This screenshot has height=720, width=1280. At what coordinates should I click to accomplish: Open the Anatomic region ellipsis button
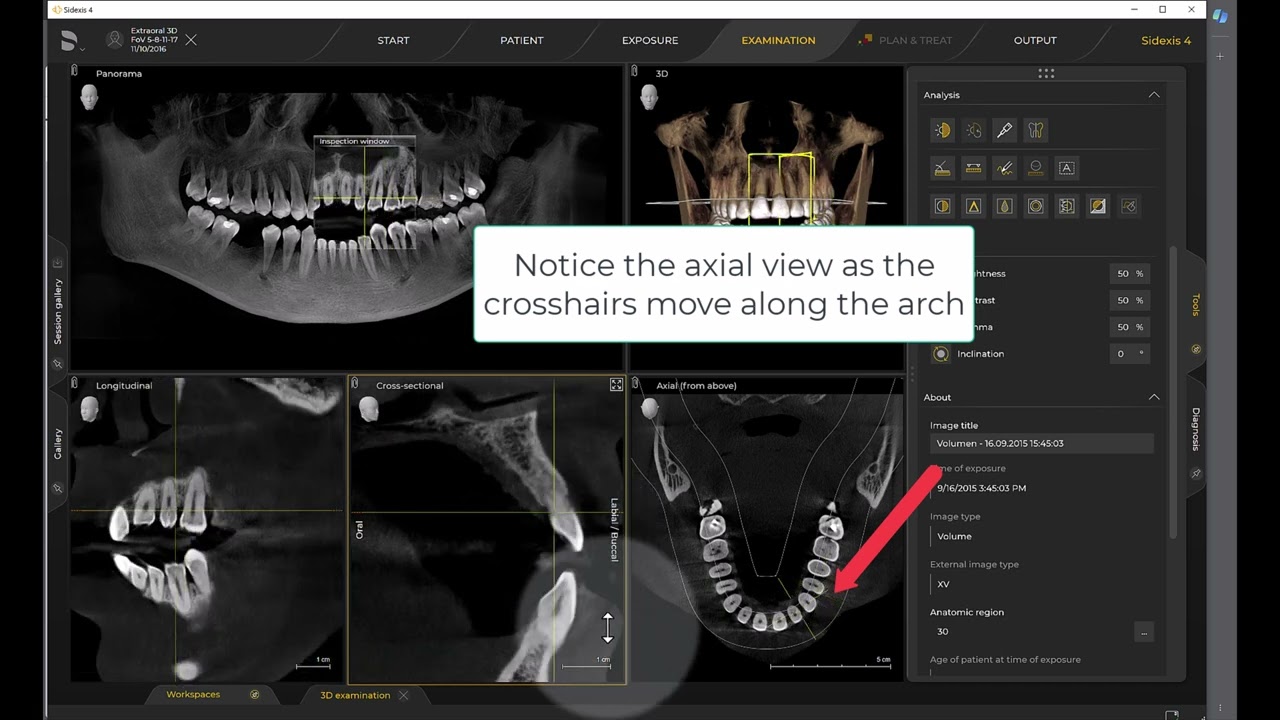pos(1144,632)
